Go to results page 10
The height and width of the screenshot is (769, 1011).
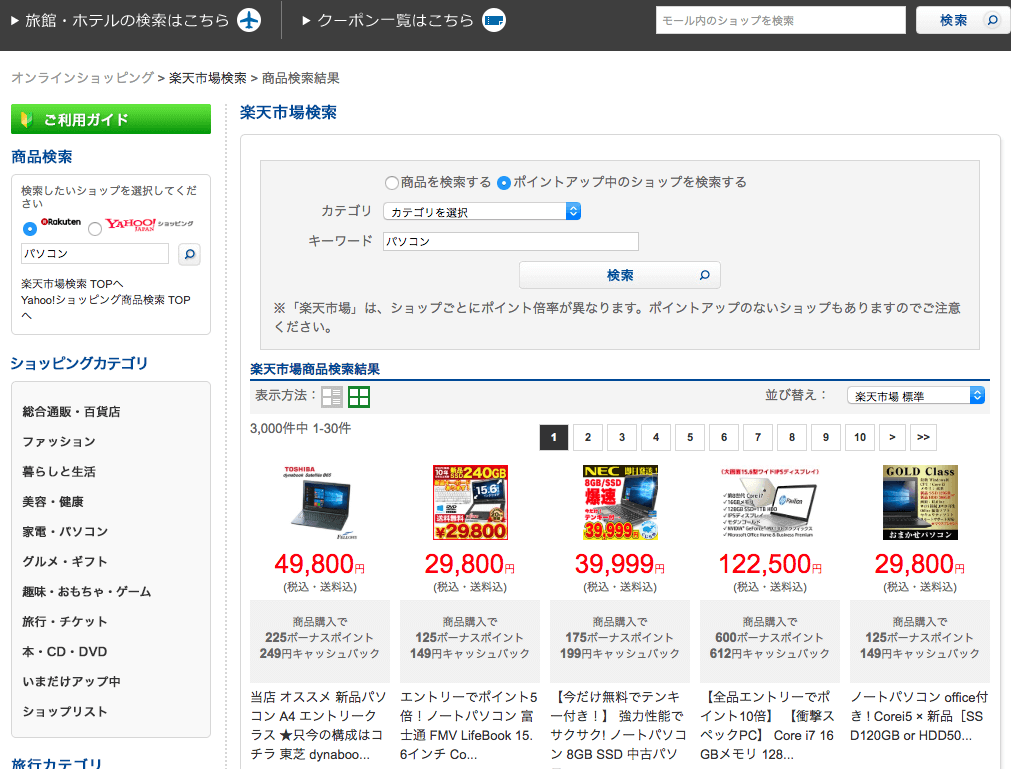click(x=860, y=437)
